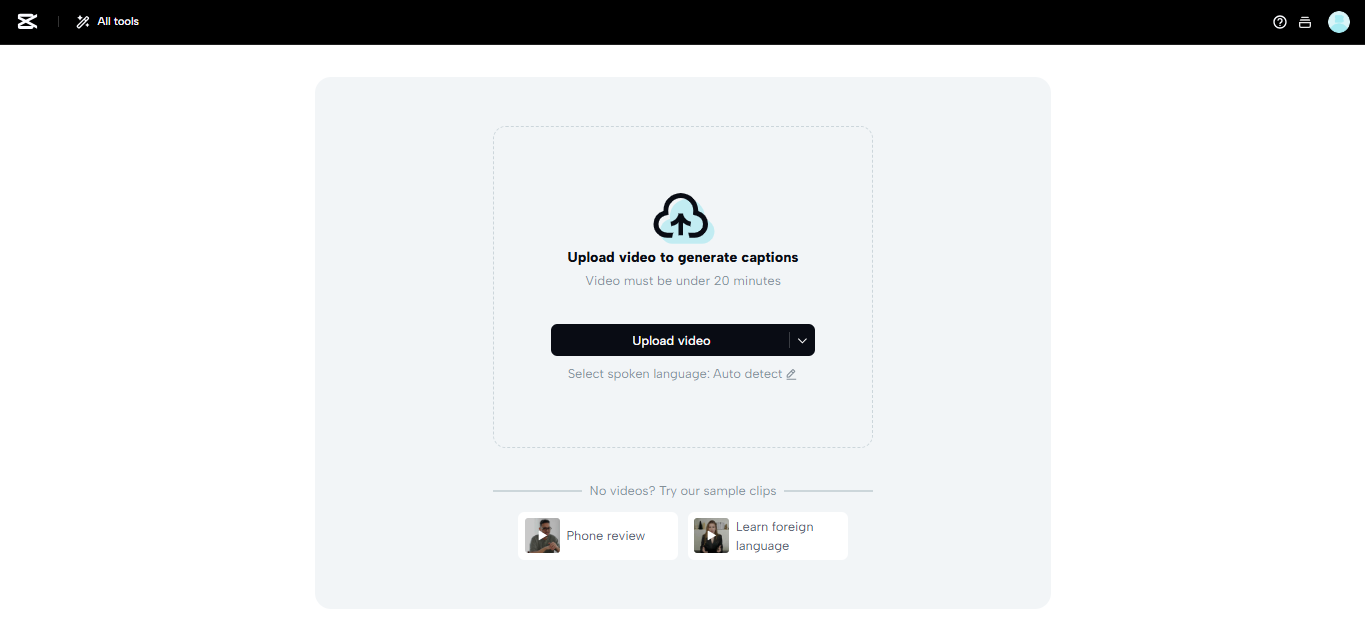Screen dimensions: 1365x640
Task: Click Upload video to generate captions heading area
Action: point(683,257)
